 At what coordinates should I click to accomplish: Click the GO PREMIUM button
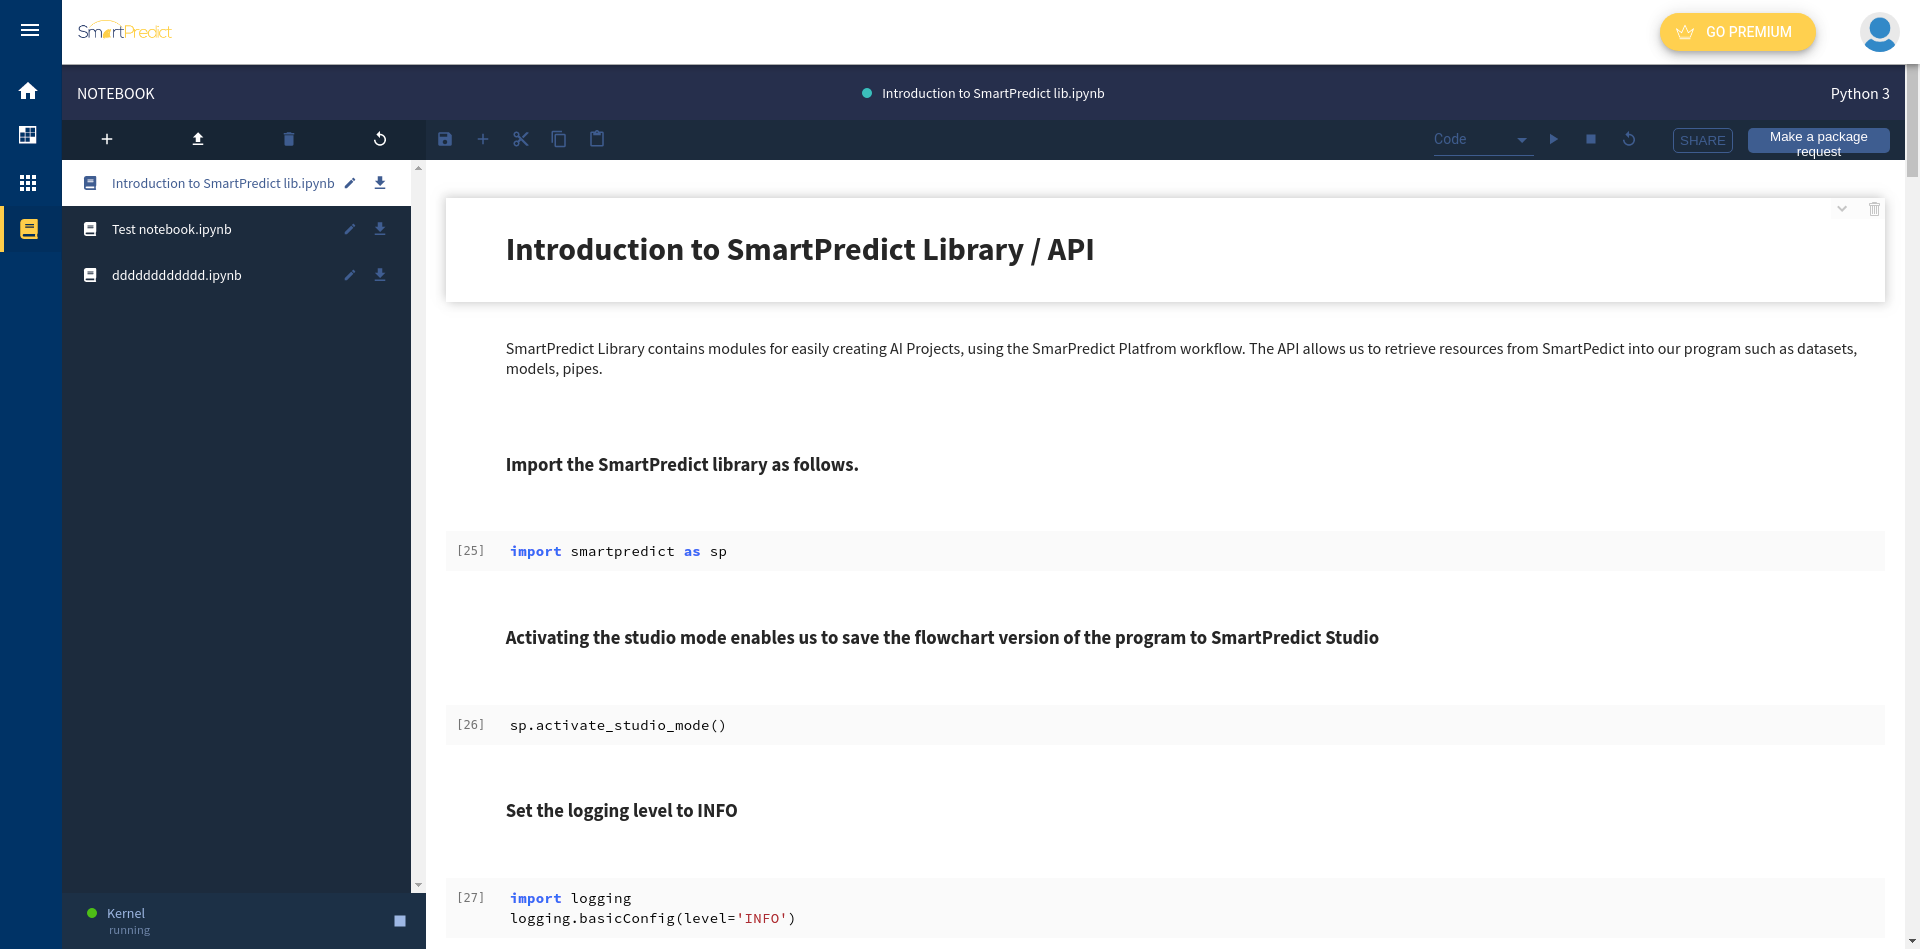(x=1737, y=32)
